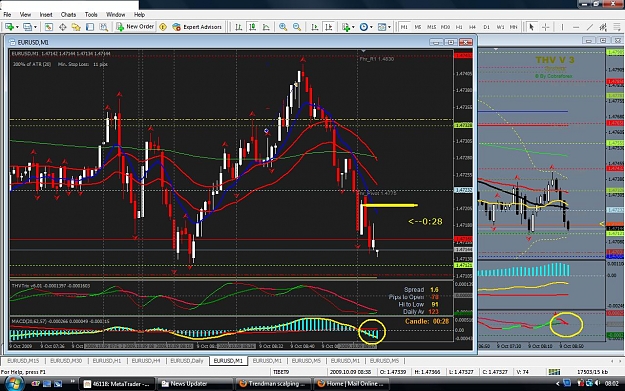
Task: Expand the Templates dropdown arrow
Action: tap(389, 27)
